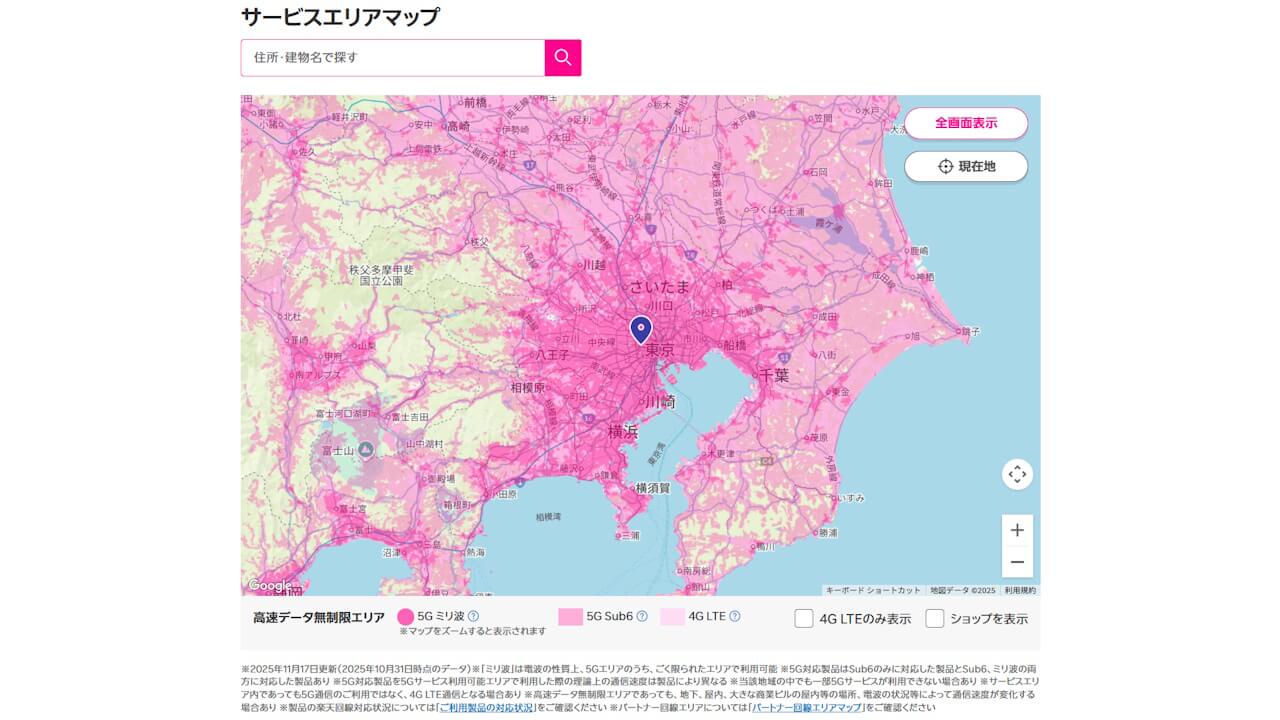The height and width of the screenshot is (720, 1280).
Task: Enable the ショップを表示 checkbox
Action: tap(934, 618)
